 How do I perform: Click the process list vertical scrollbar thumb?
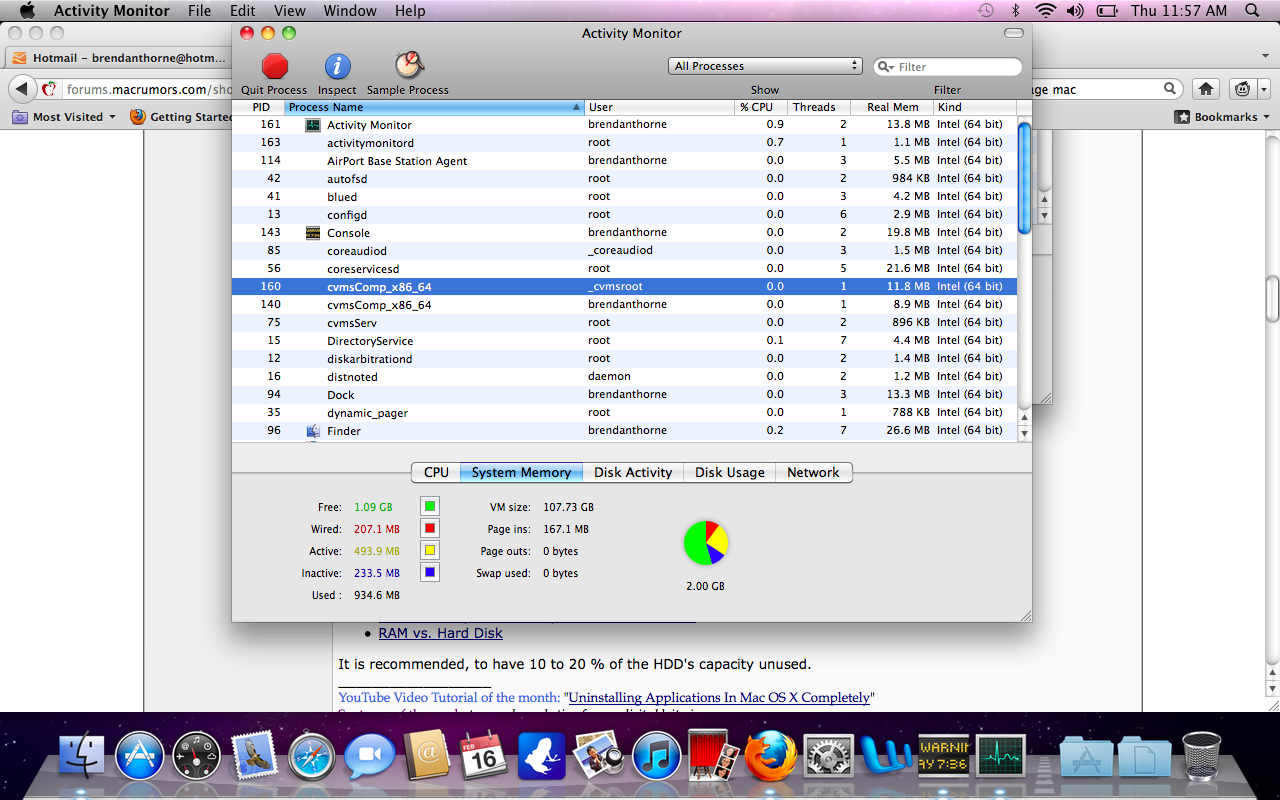[1024, 178]
